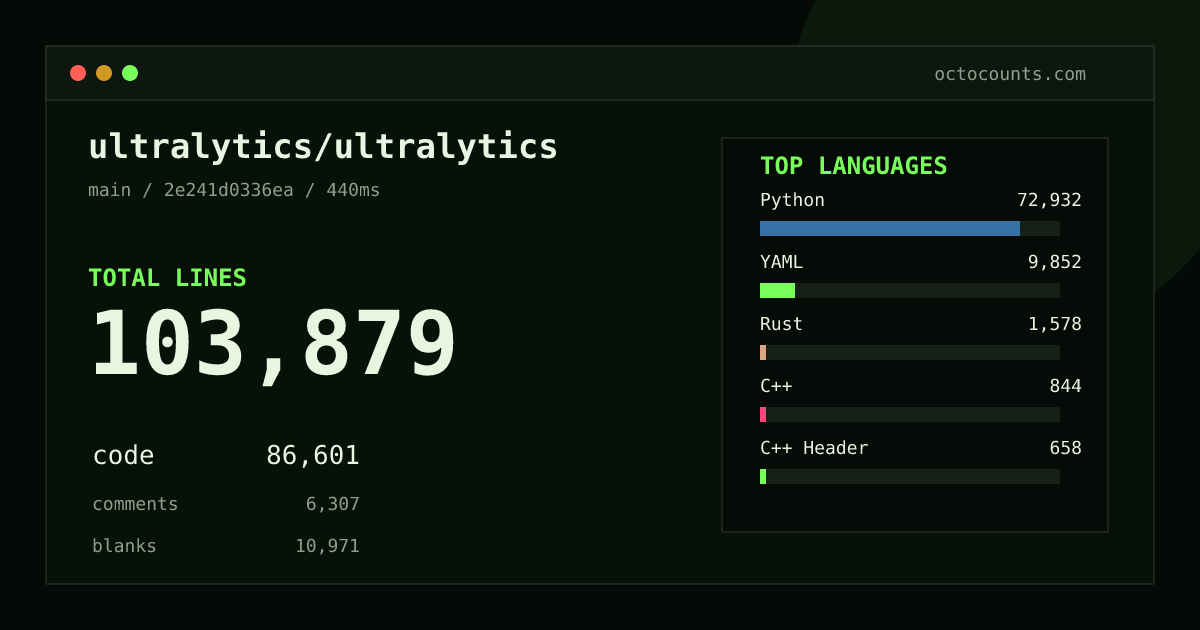Click the Rust language label
Viewport: 1200px width, 630px height.
click(x=781, y=324)
